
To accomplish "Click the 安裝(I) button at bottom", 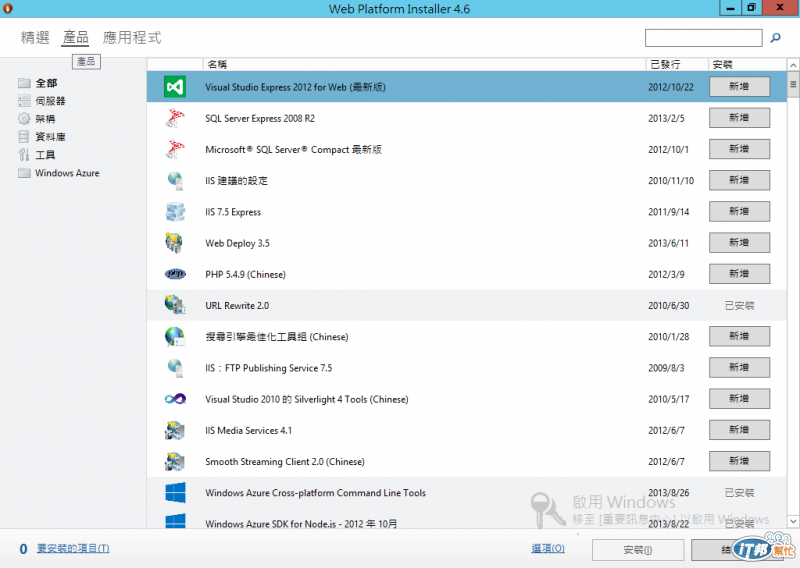I will (x=638, y=550).
